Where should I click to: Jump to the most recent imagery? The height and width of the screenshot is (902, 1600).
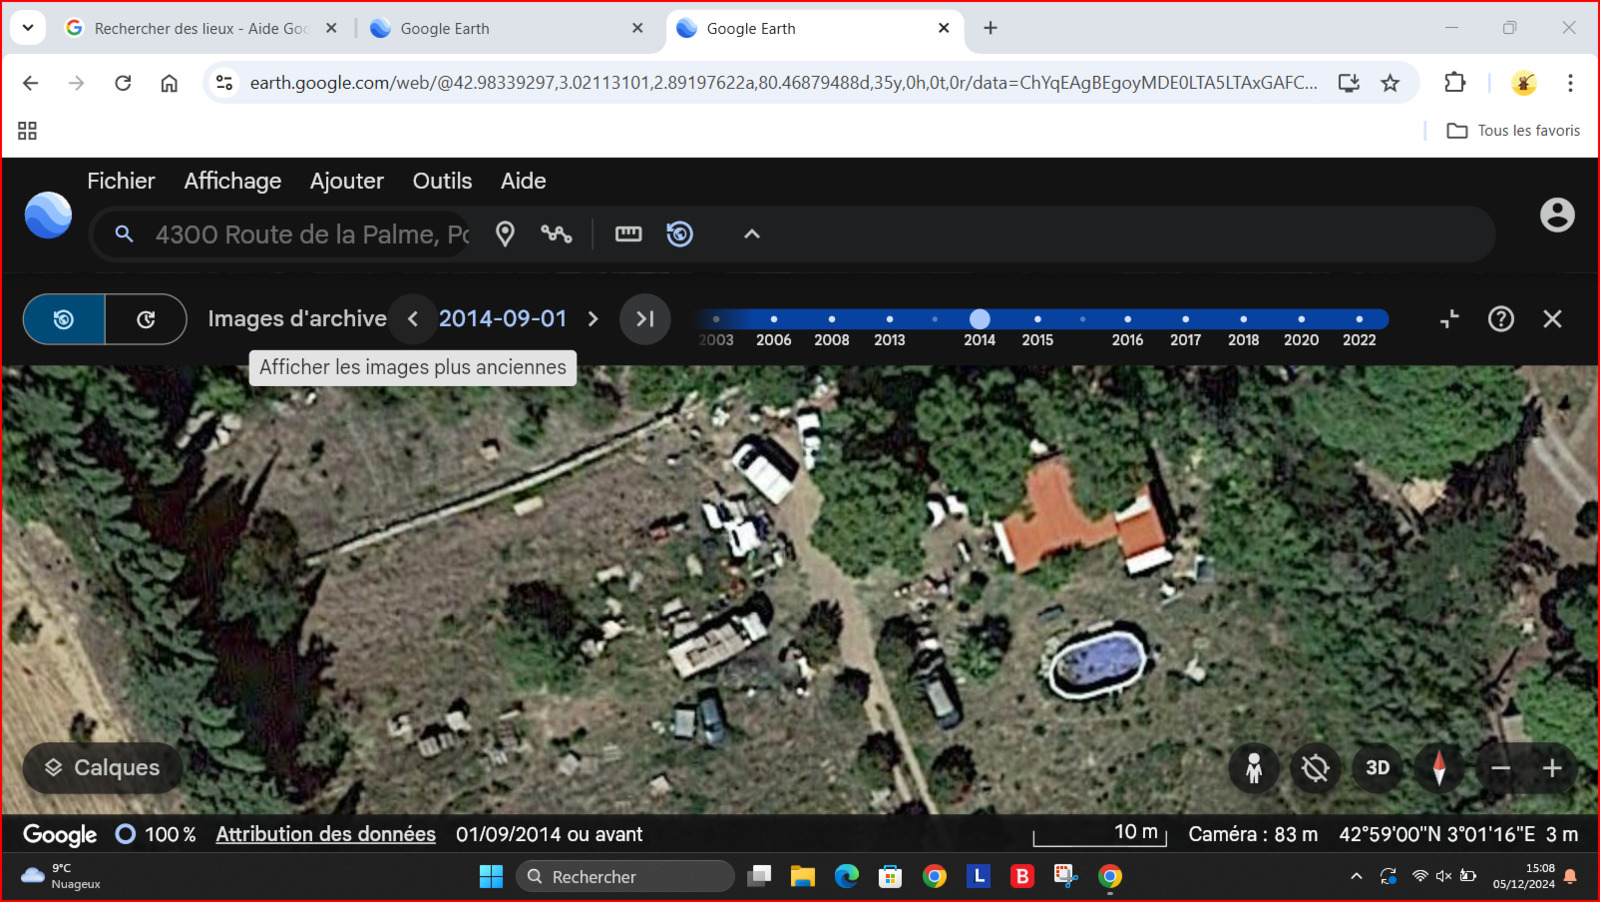tap(645, 319)
